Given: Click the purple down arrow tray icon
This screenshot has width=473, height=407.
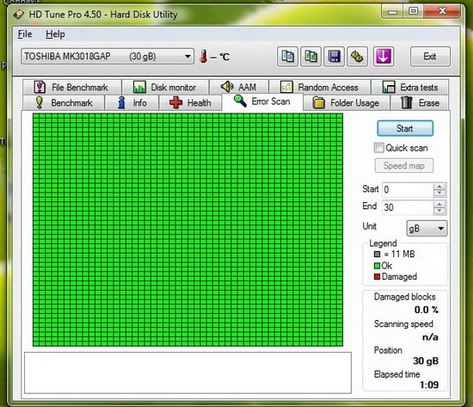Looking at the screenshot, I should [383, 56].
